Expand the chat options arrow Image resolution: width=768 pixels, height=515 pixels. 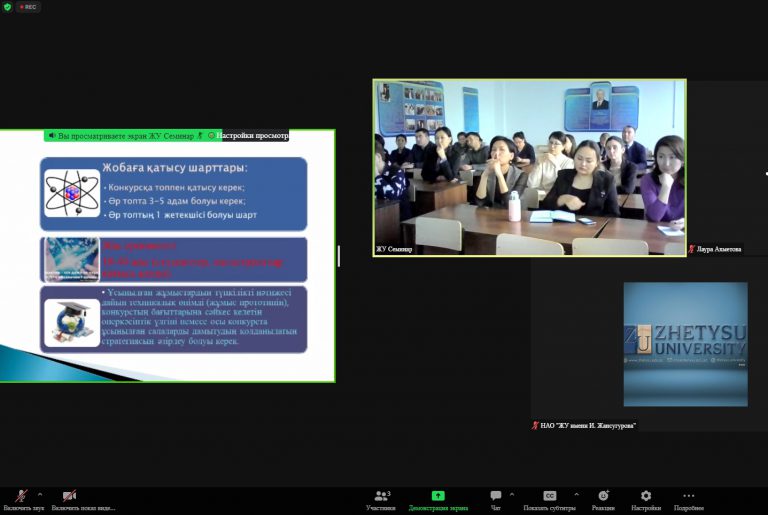(512, 494)
